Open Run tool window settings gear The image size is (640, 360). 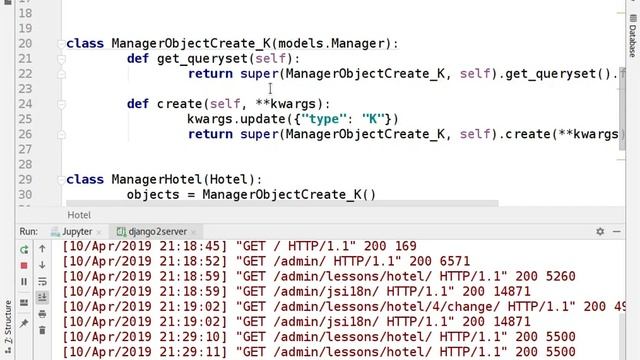pyautogui.click(x=600, y=231)
